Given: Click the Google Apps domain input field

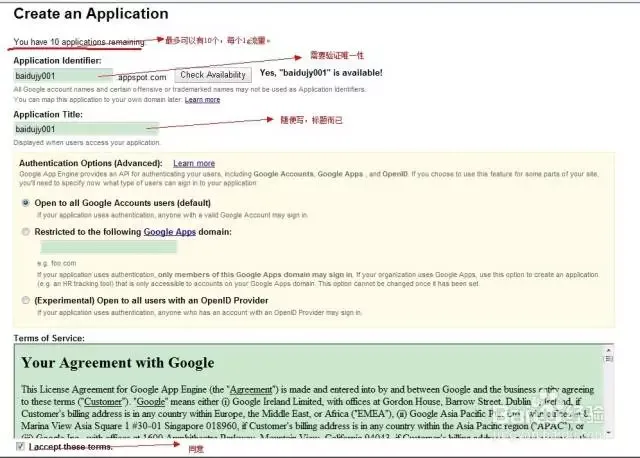Looking at the screenshot, I should [x=93, y=247].
